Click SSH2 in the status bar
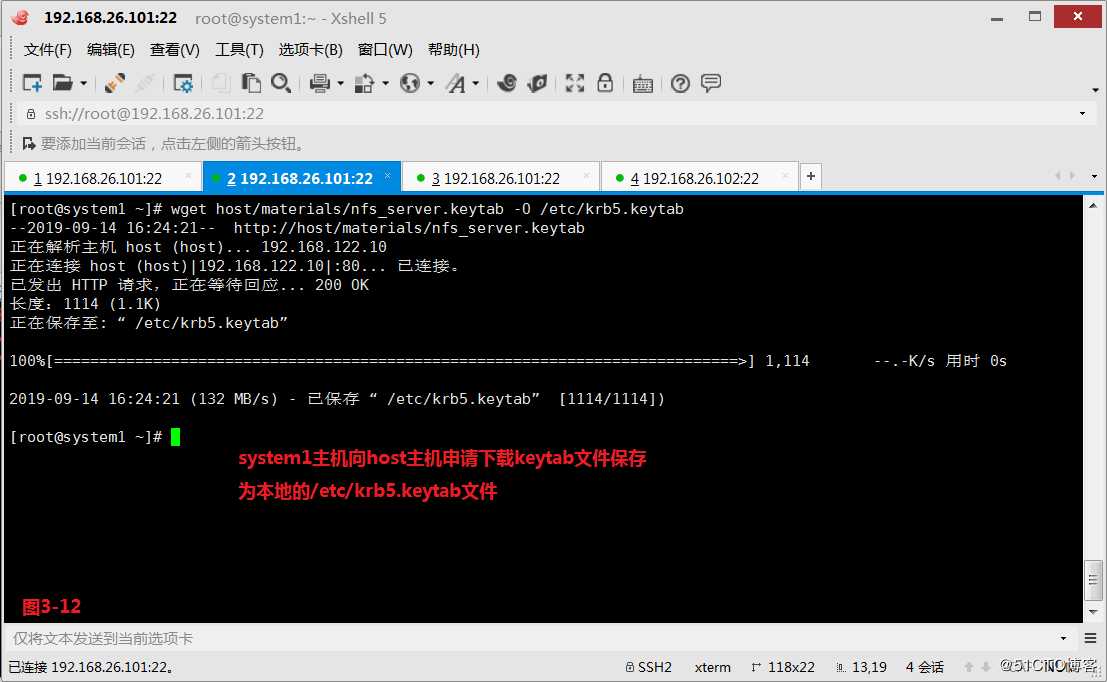The height and width of the screenshot is (682, 1107). 649,667
